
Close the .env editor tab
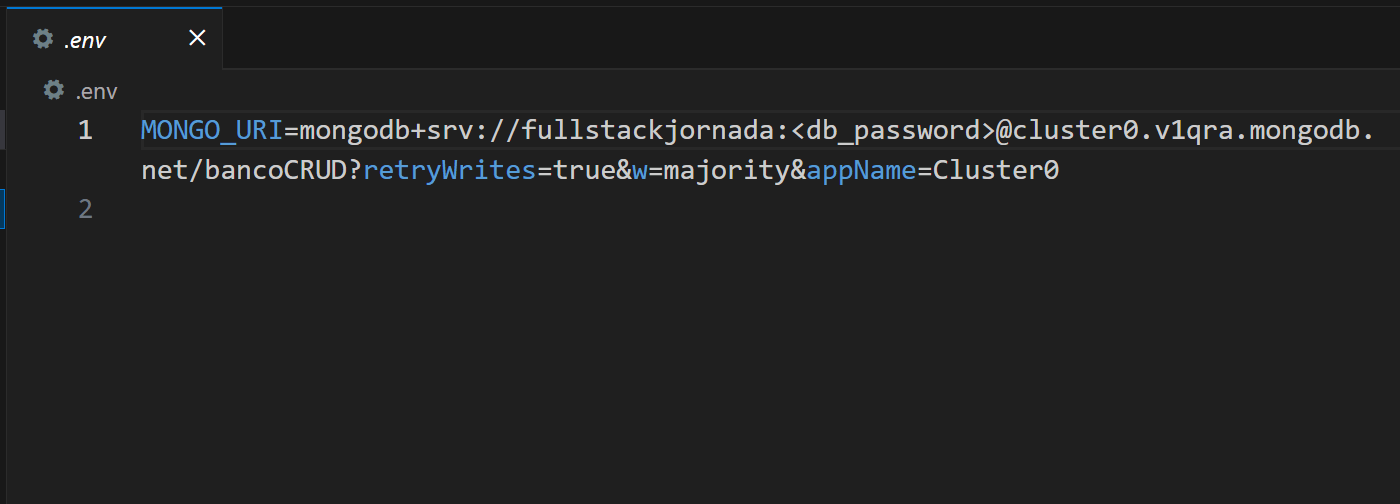[x=197, y=39]
